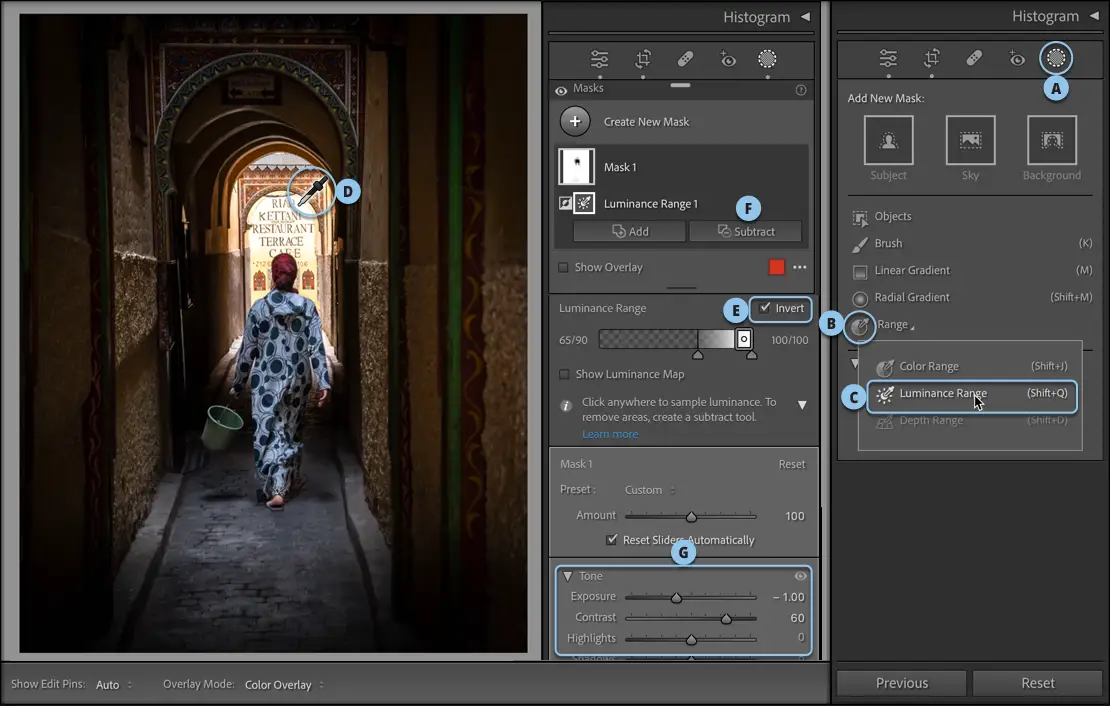Collapse the Tone section triangle
The height and width of the screenshot is (706, 1110).
point(567,576)
